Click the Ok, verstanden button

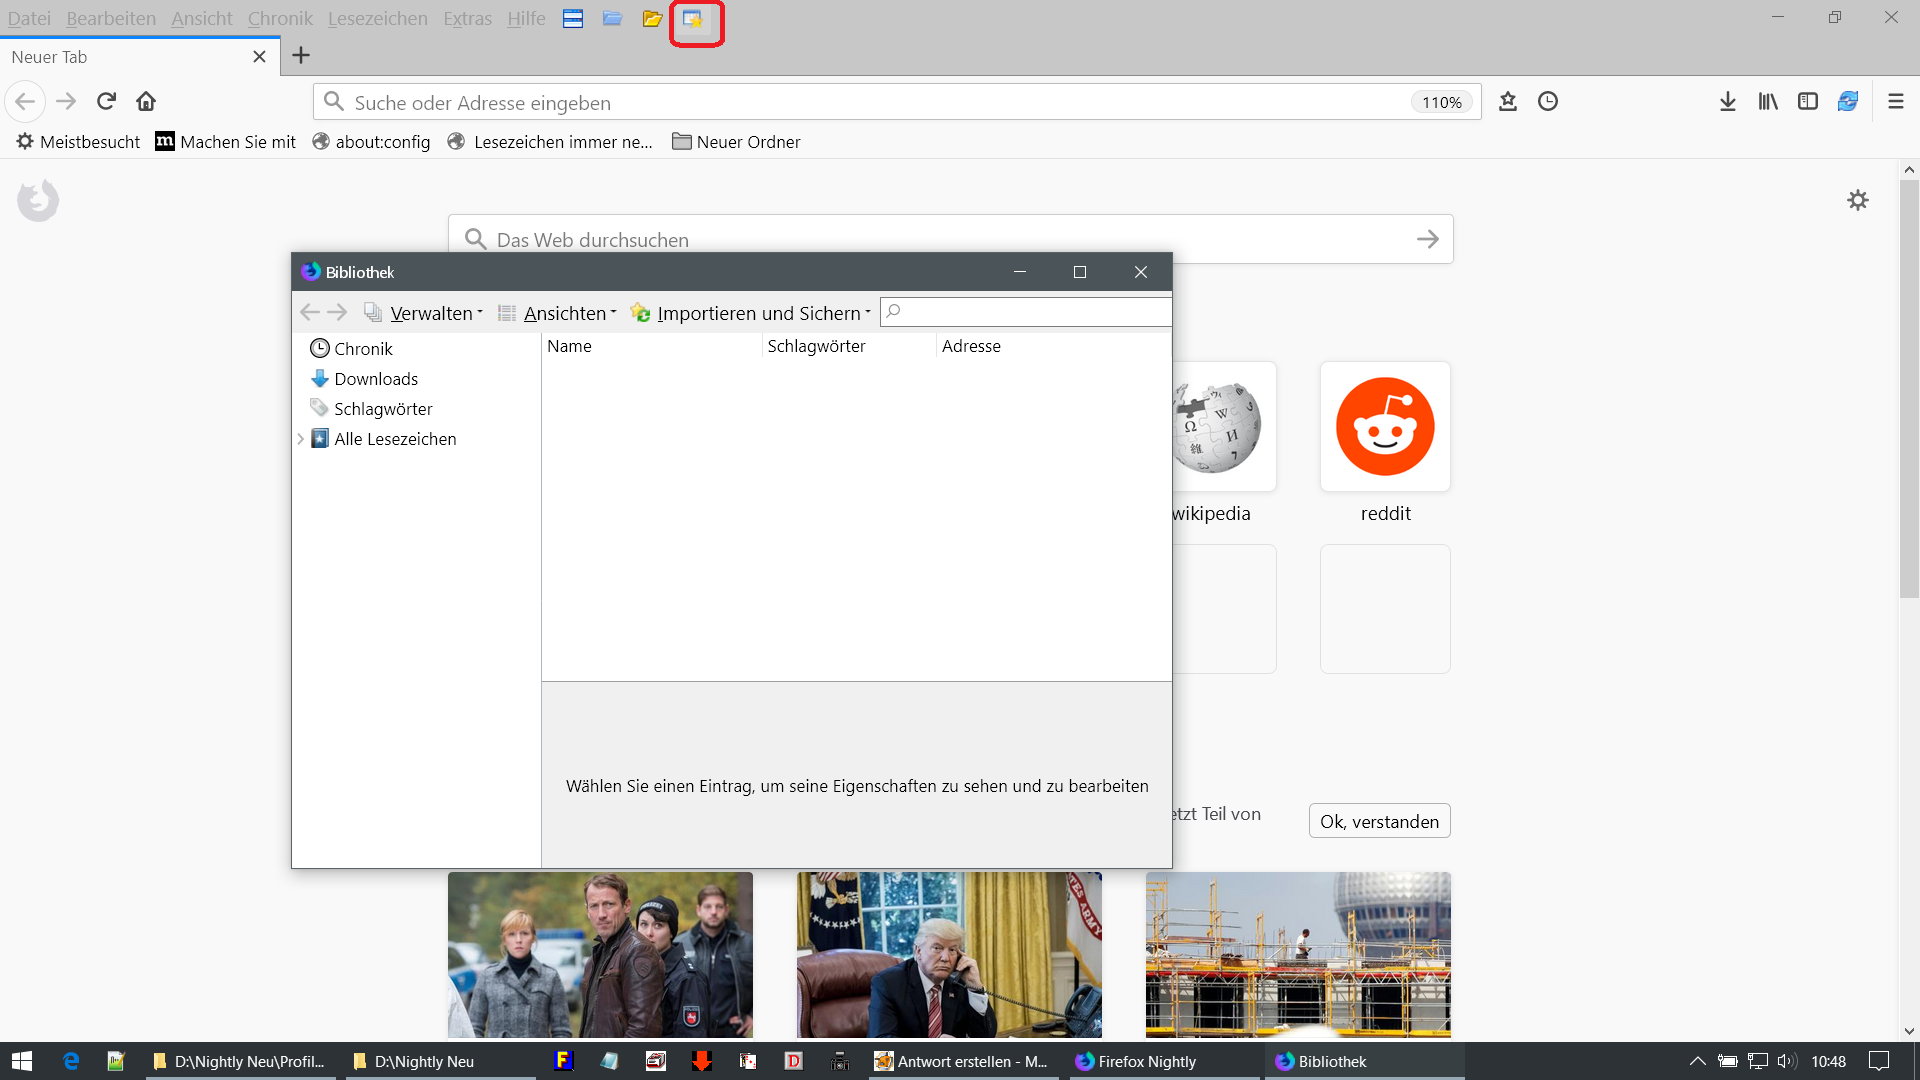click(1379, 821)
